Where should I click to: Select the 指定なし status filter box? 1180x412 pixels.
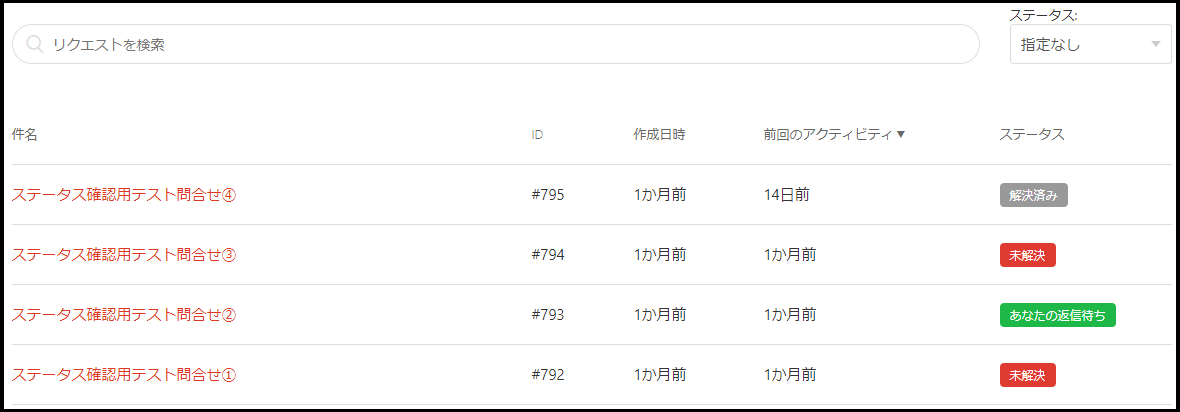(1090, 44)
